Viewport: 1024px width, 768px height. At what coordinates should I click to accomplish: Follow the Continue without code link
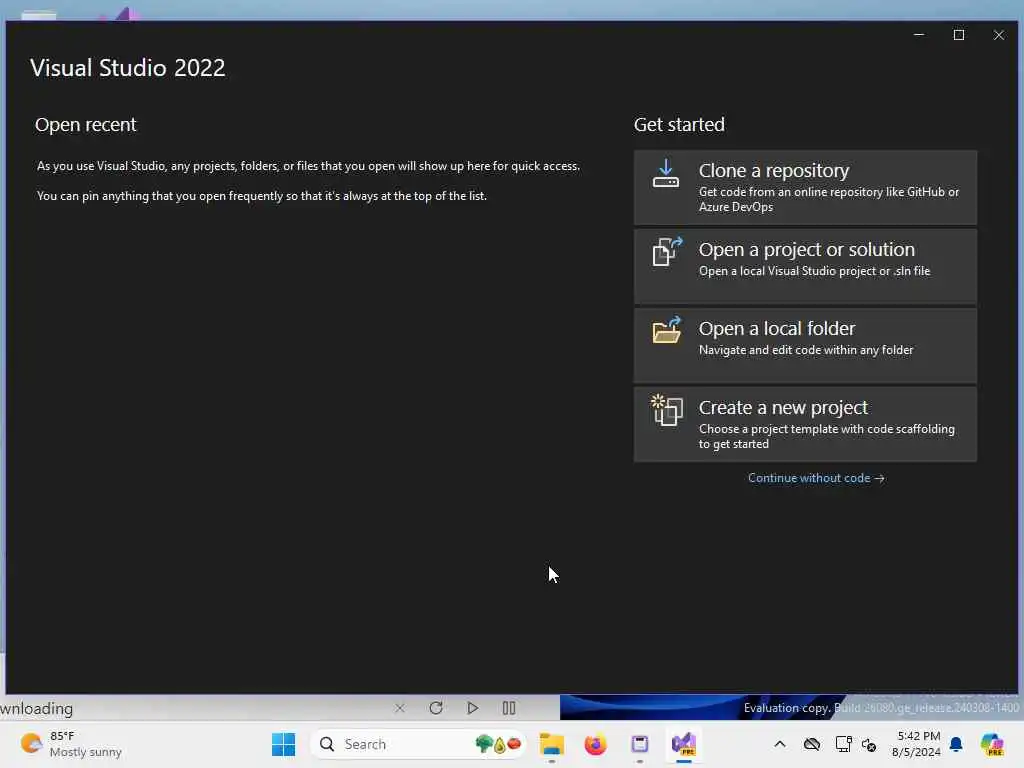[816, 478]
